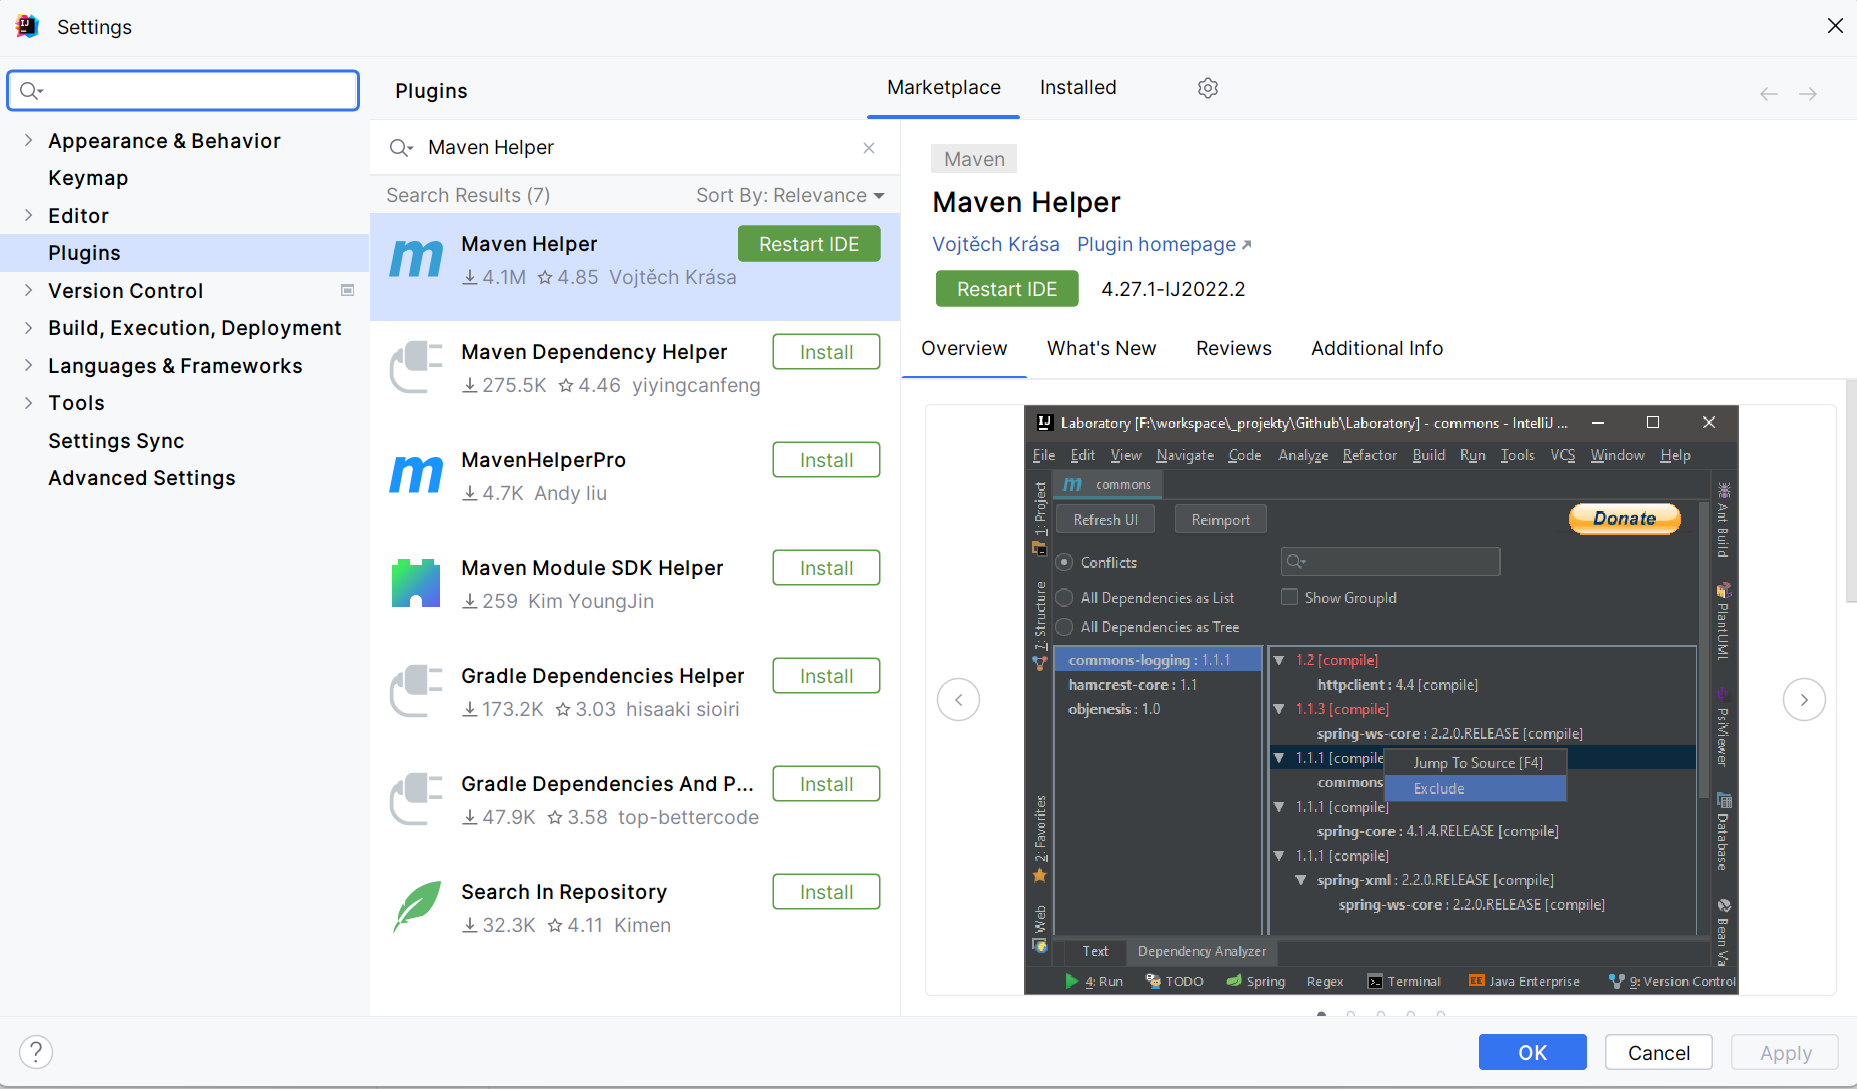Click the greyed-out Apply button

(x=1785, y=1052)
